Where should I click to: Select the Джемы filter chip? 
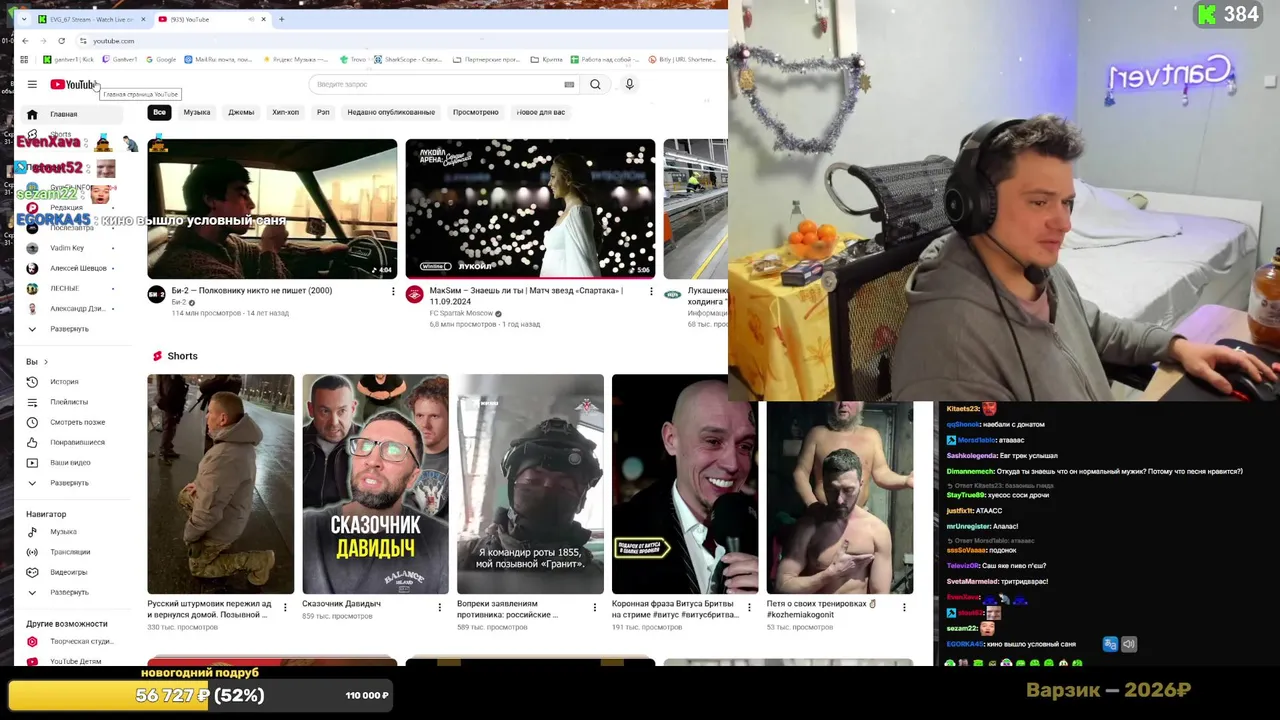(x=241, y=112)
